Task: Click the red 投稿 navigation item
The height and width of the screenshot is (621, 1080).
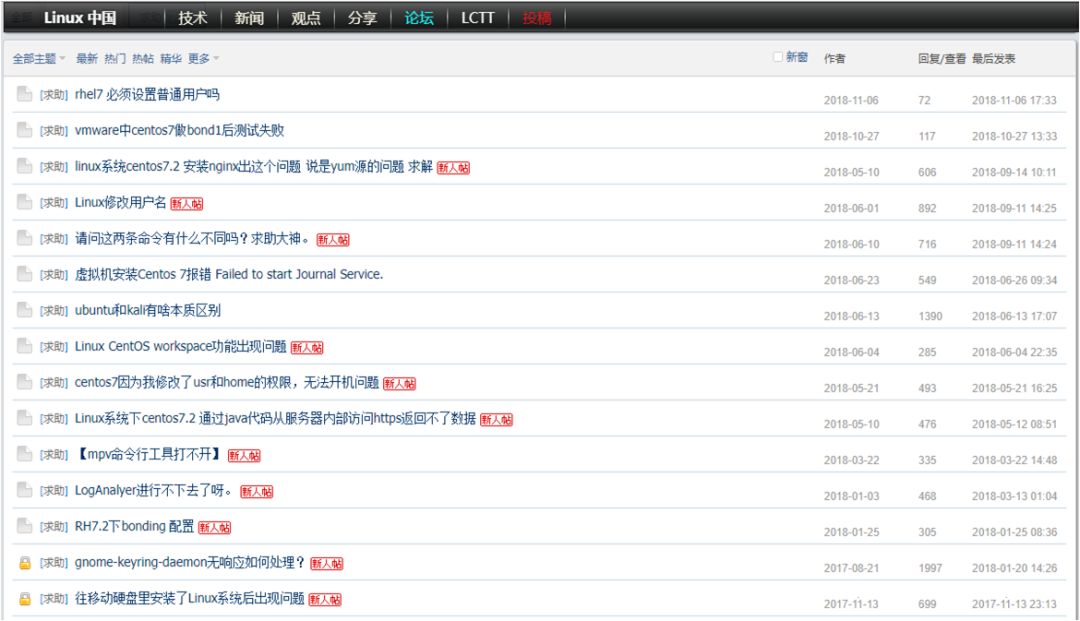Action: (x=537, y=18)
